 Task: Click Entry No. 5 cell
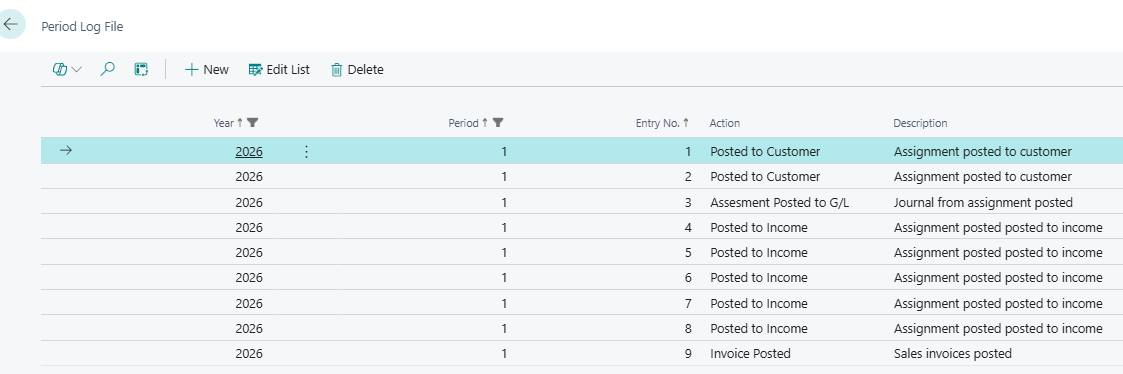click(688, 252)
